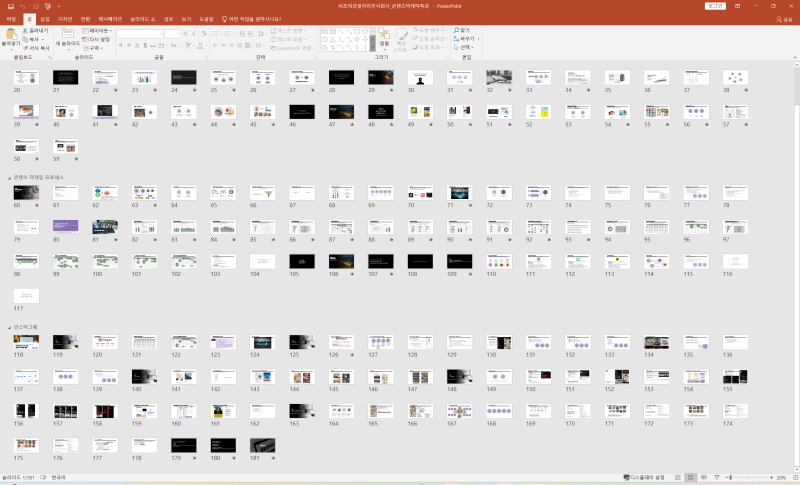
Task: Select slide thumbnail 47
Action: [341, 112]
